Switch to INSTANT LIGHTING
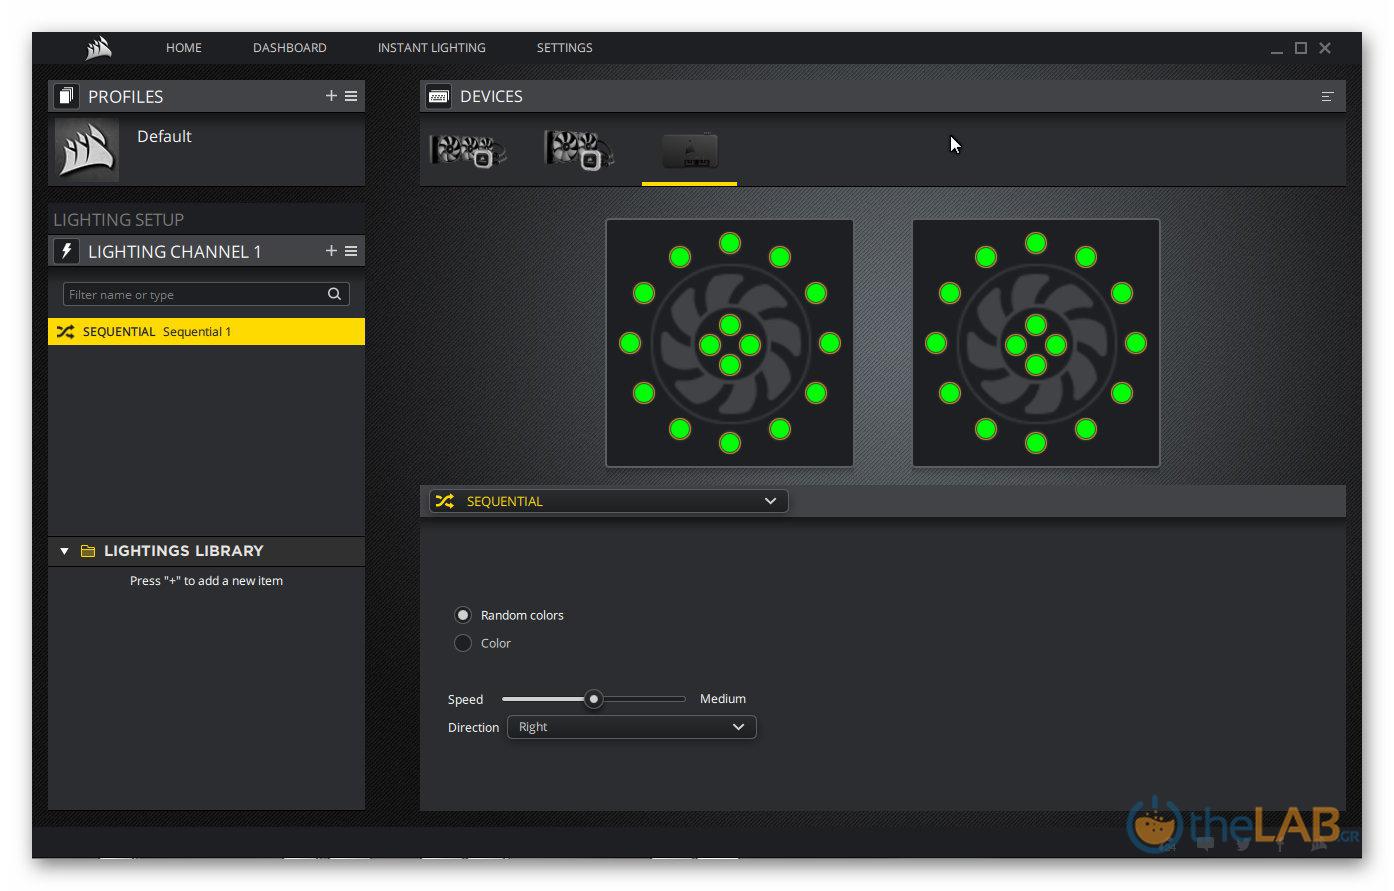1394x891 pixels. coord(432,48)
